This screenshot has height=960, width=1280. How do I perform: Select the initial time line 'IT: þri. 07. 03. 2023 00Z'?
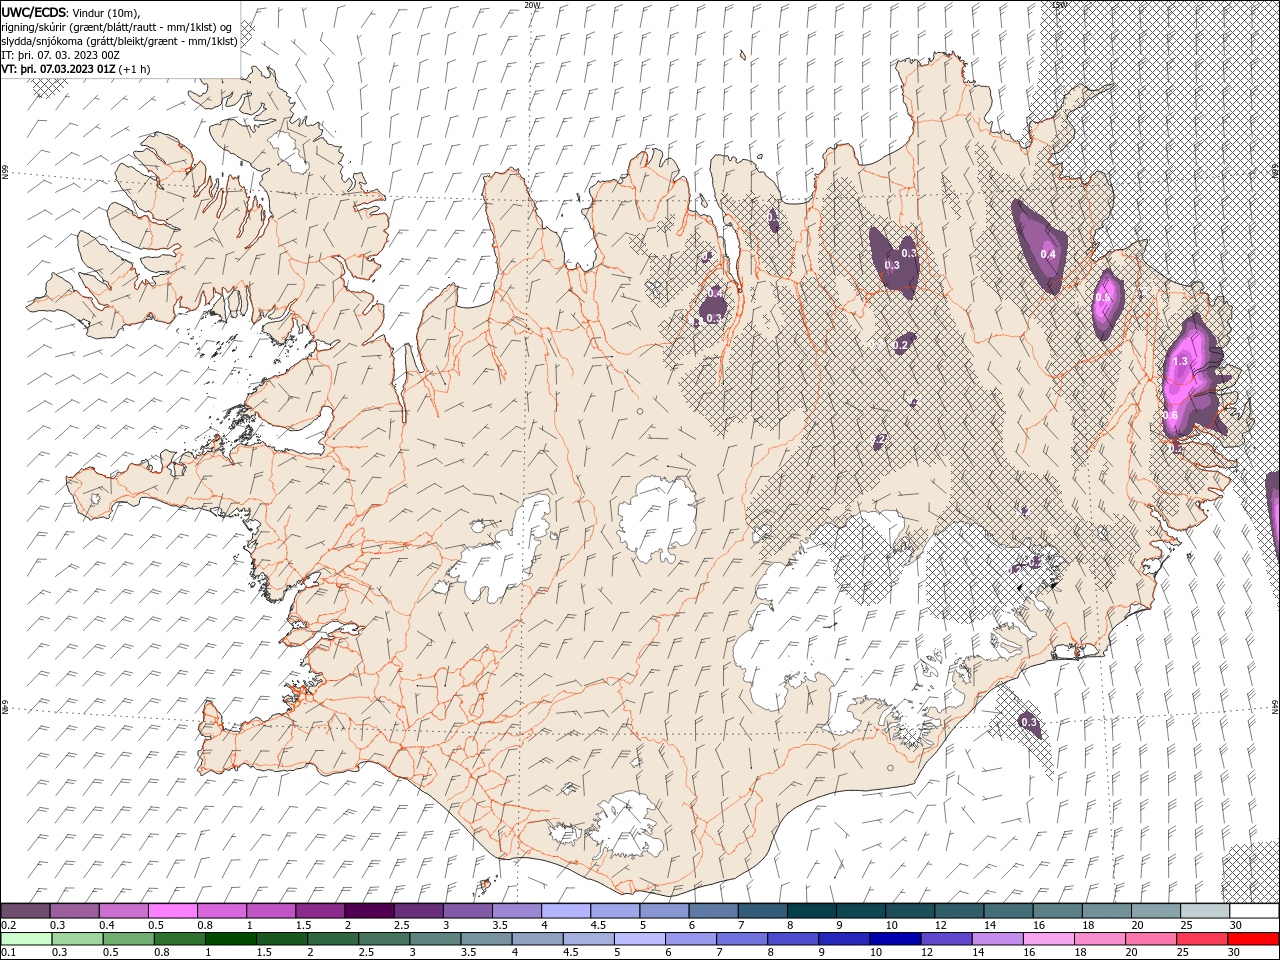[60, 55]
